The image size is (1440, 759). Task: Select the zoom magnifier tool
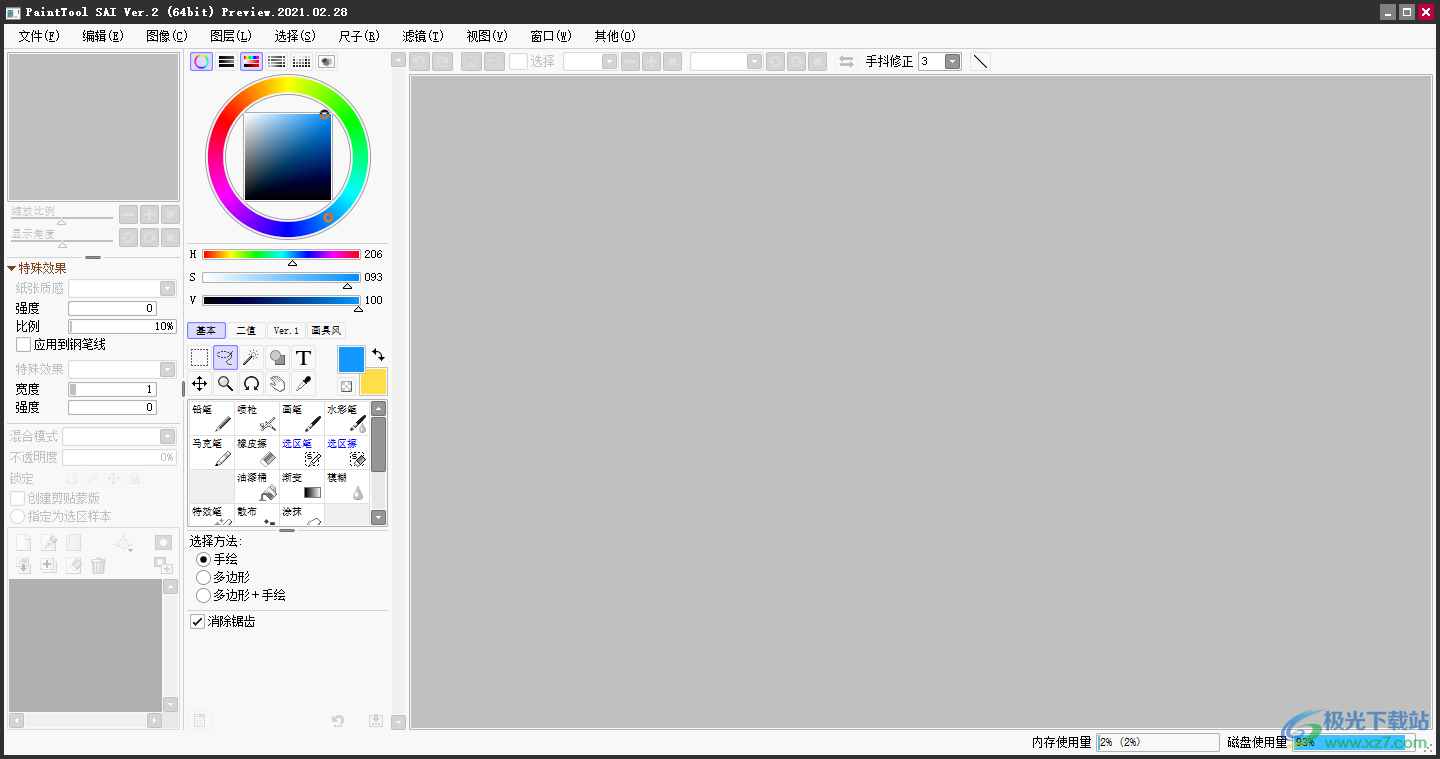(x=226, y=383)
